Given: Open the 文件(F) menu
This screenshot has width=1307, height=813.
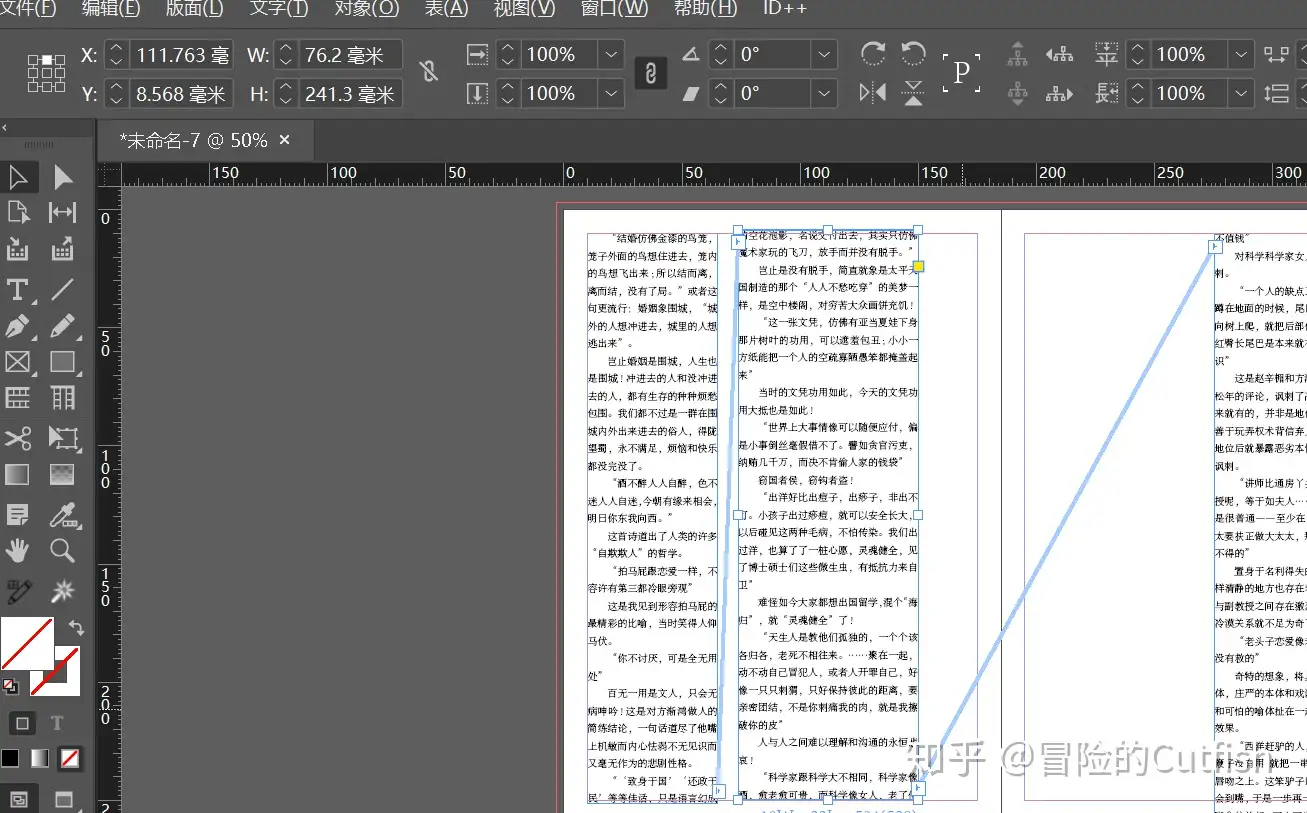Looking at the screenshot, I should click(29, 8).
